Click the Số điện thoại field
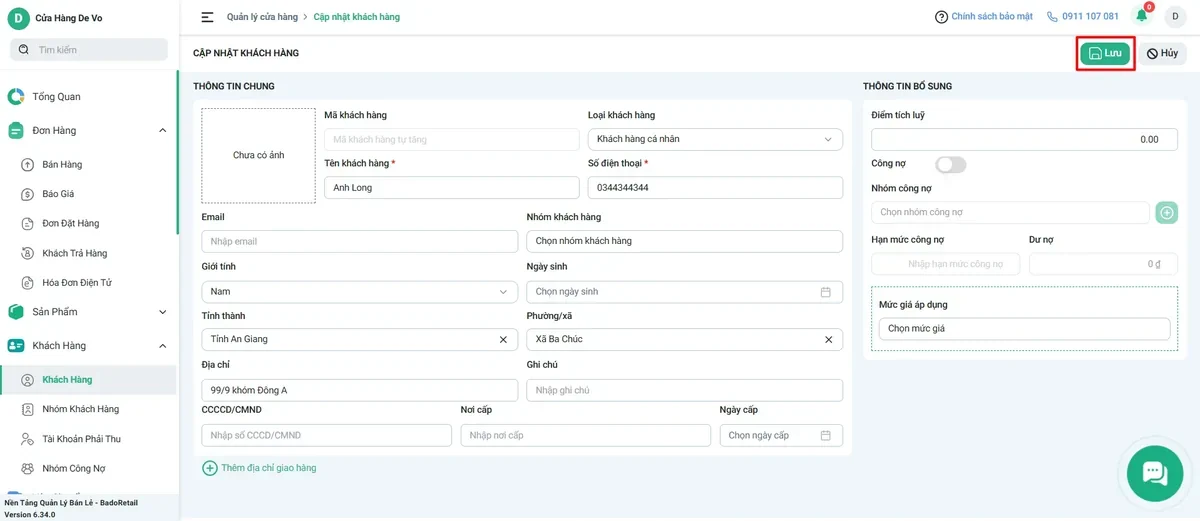 coord(715,188)
